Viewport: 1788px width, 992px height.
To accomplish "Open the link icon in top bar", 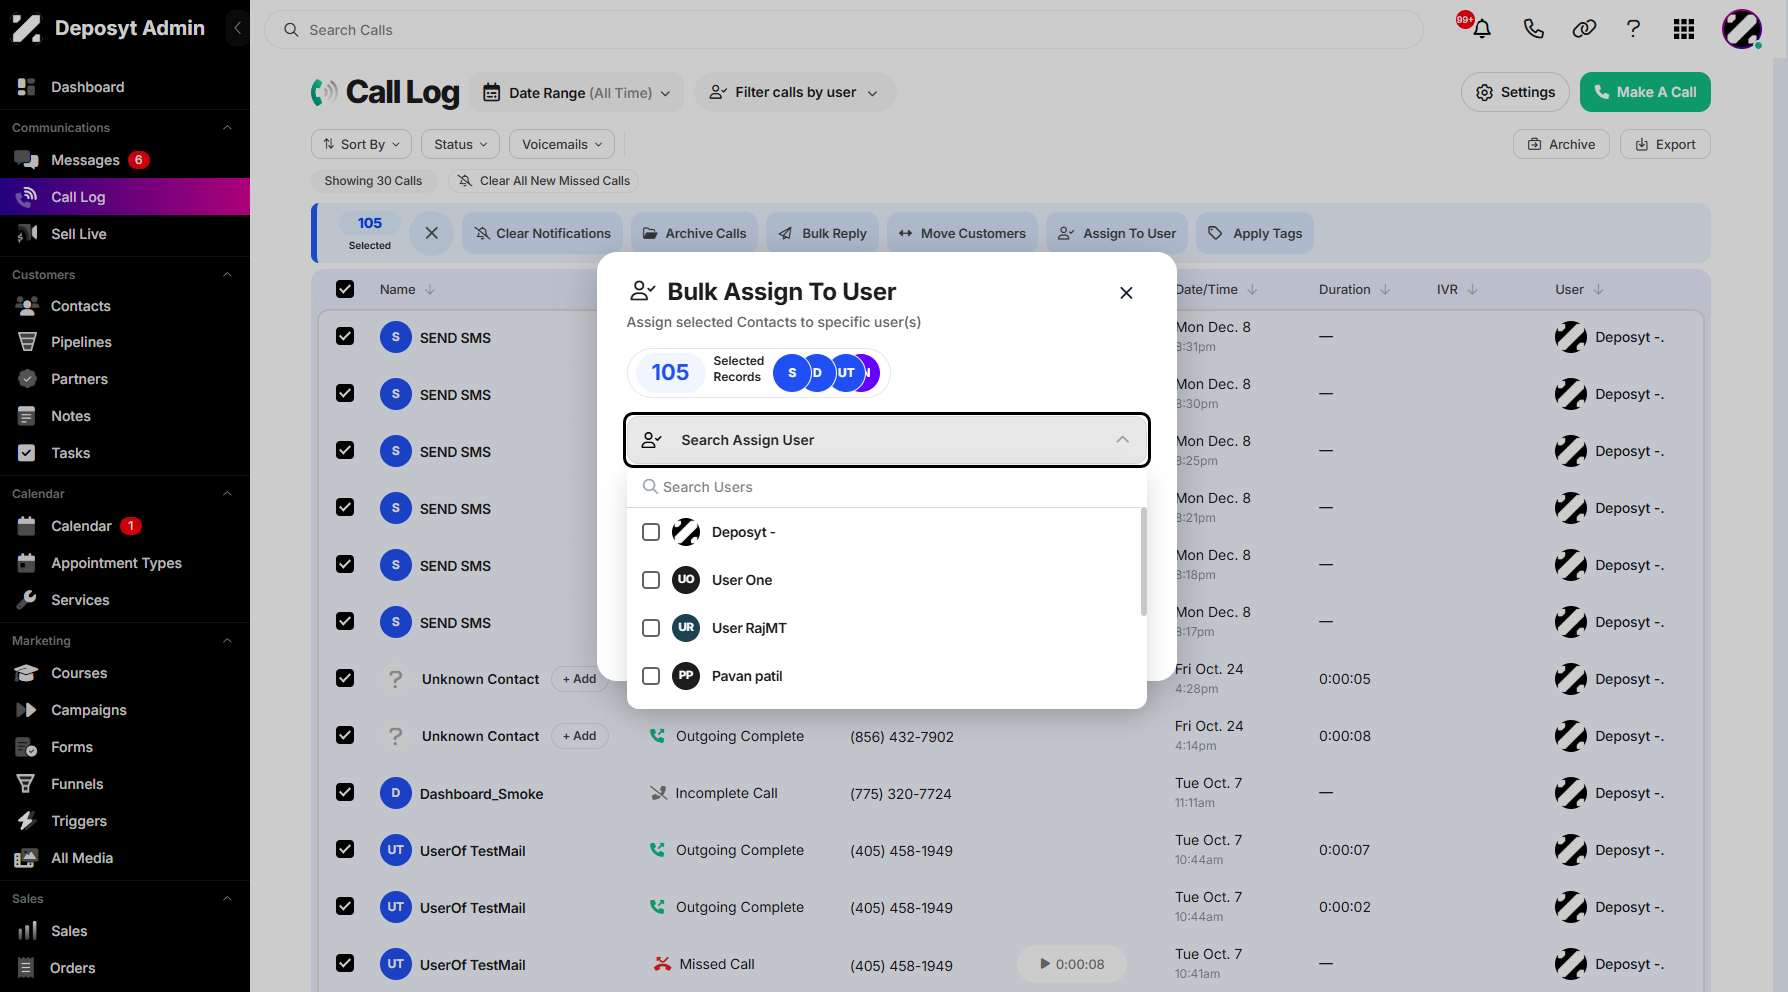I will 1584,29.
